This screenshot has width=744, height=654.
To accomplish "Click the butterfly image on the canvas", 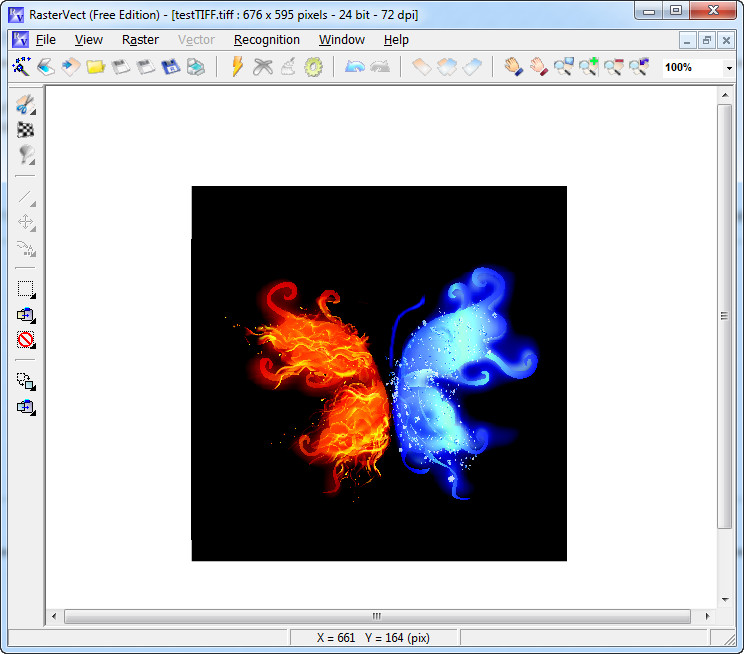I will (379, 374).
